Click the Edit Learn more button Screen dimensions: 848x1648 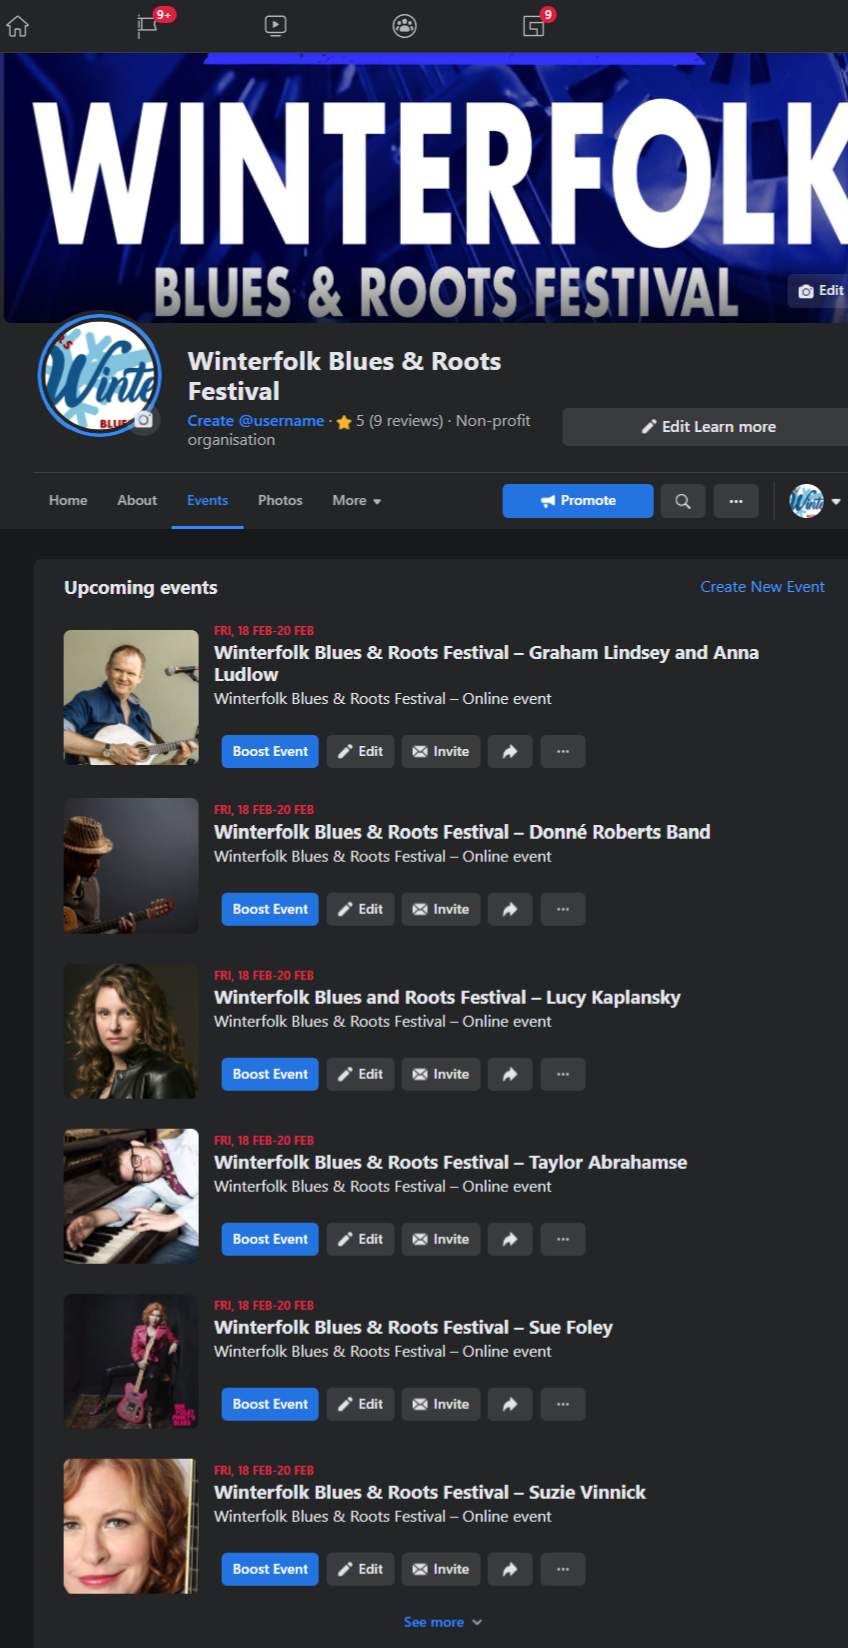706,427
